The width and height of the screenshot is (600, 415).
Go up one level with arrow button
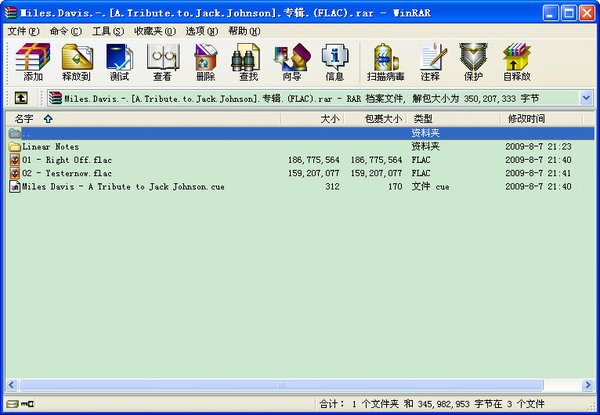pyautogui.click(x=21, y=98)
